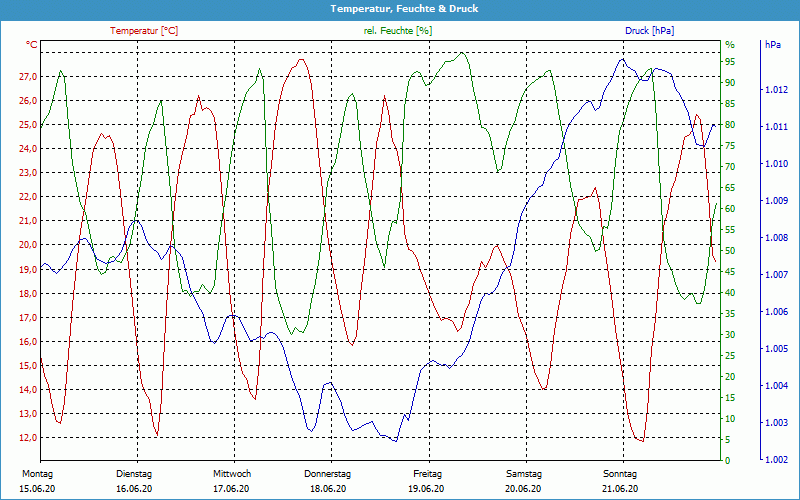Image resolution: width=800 pixels, height=500 pixels.
Task: Click the '70' humidity axis value
Action: pos(730,167)
